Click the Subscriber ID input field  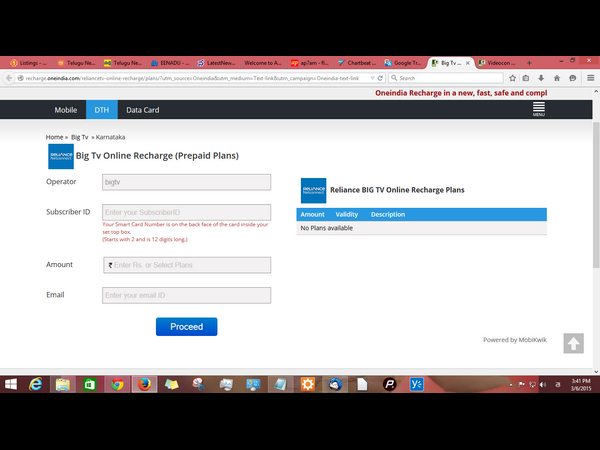186,212
